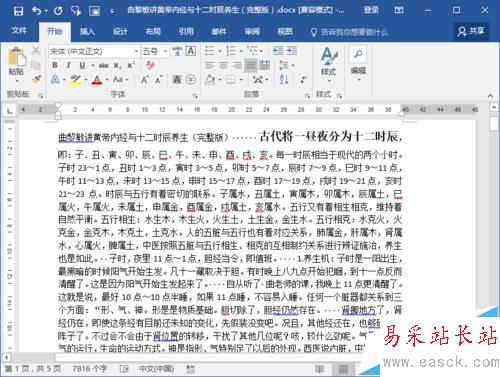Open the font name 宋体 dropdown
The height and width of the screenshot is (377, 500).
pos(136,51)
